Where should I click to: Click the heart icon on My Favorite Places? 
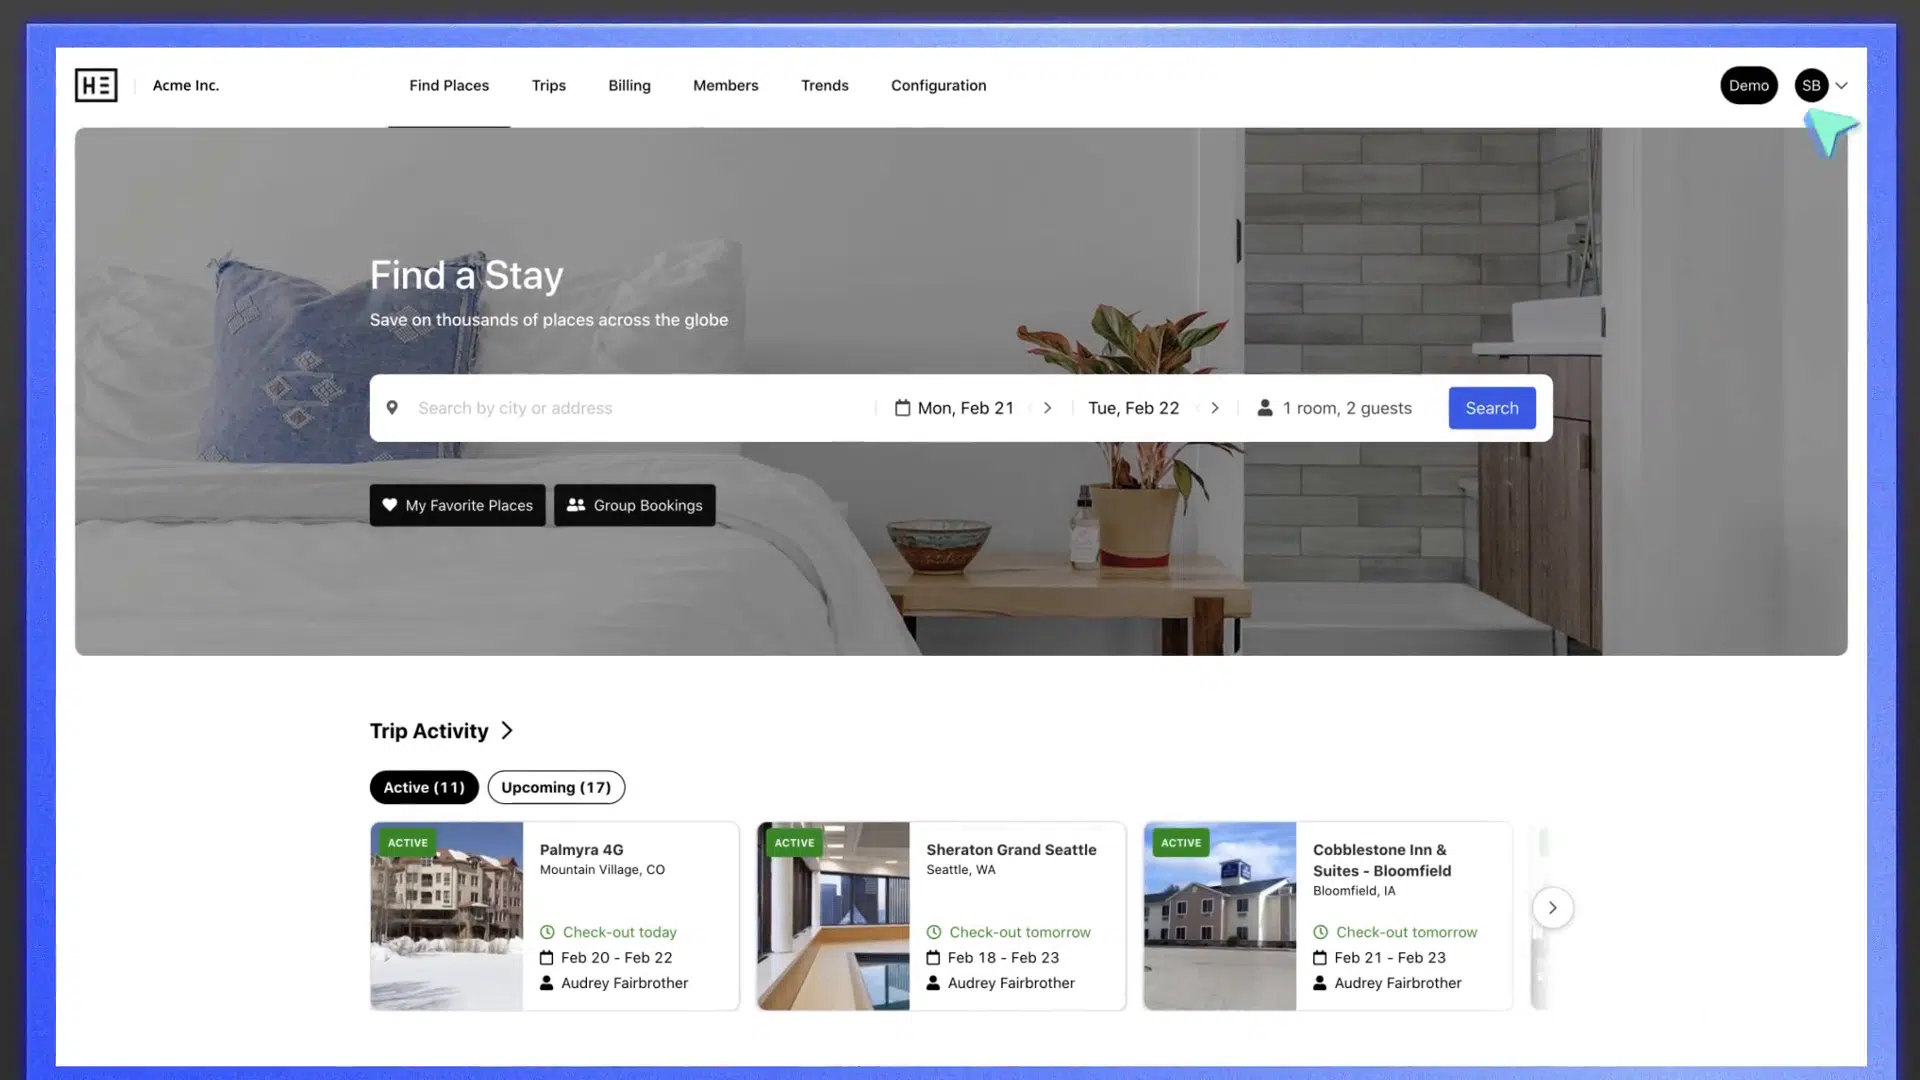pos(390,505)
